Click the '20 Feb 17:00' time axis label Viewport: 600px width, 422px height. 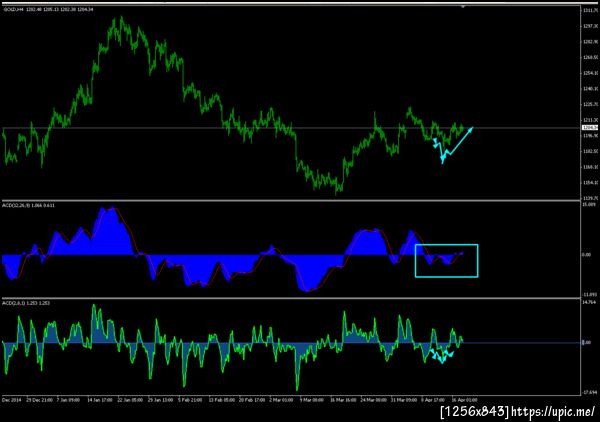[x=252, y=400]
